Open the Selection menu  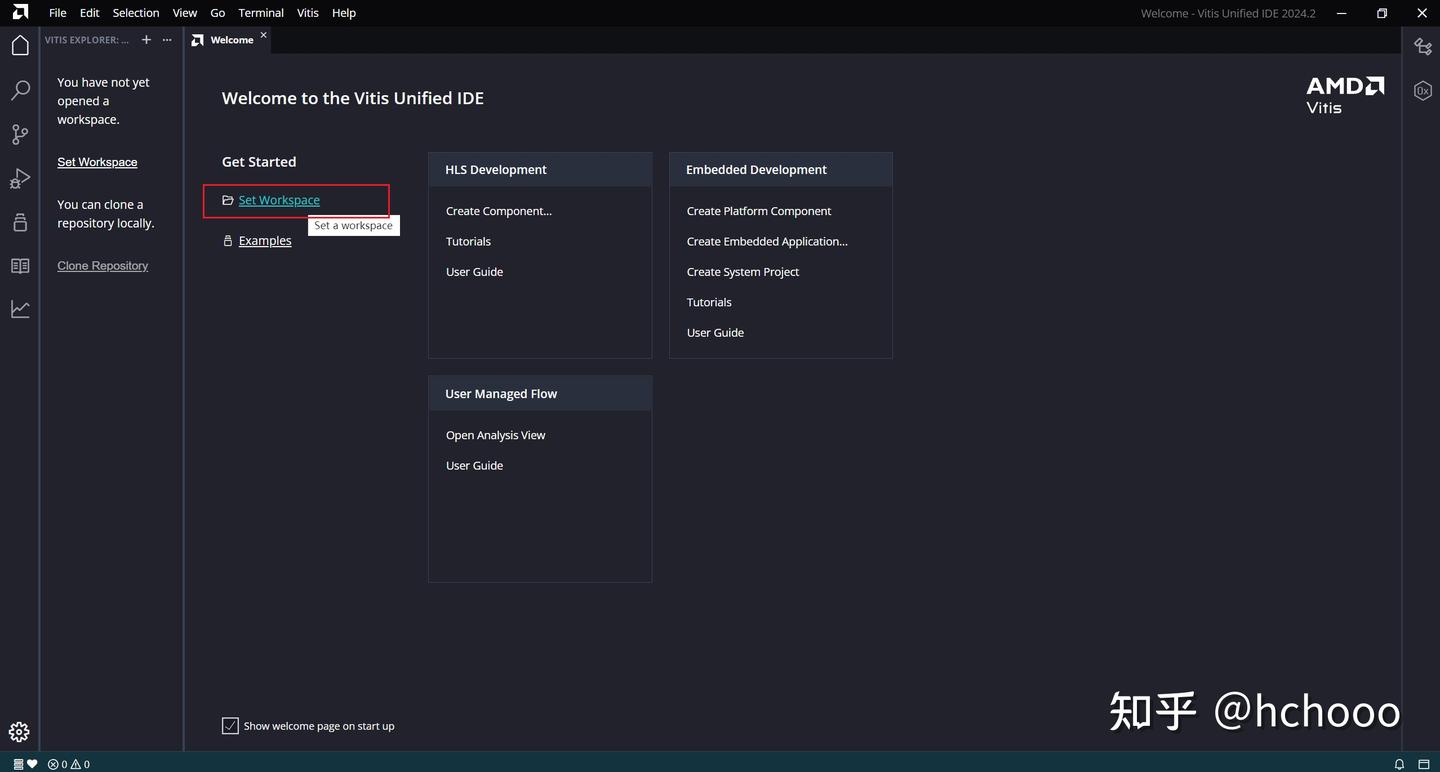(x=136, y=13)
